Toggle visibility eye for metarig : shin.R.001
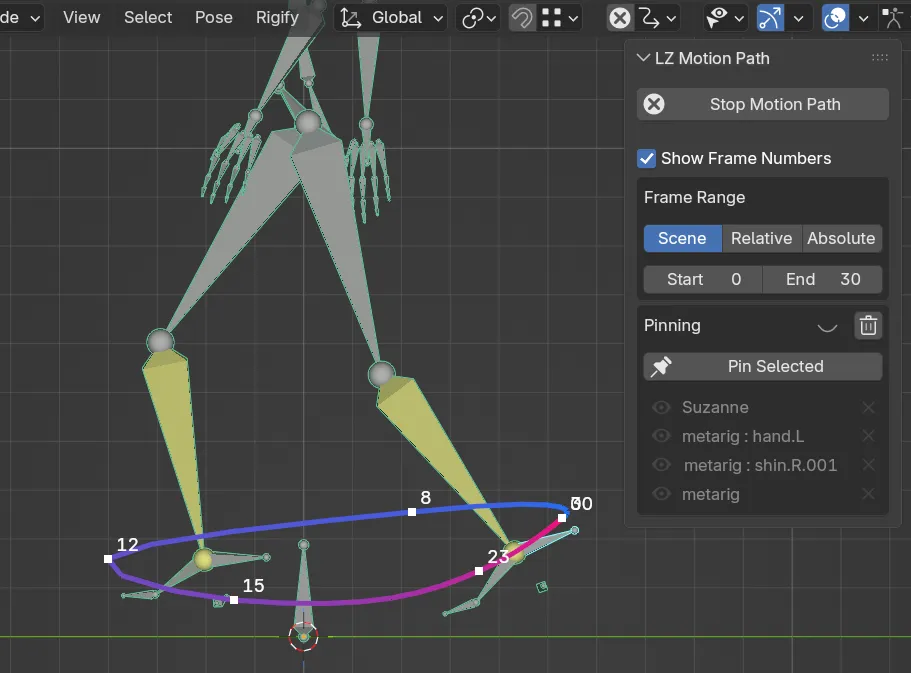Viewport: 911px width, 673px height. 661,465
